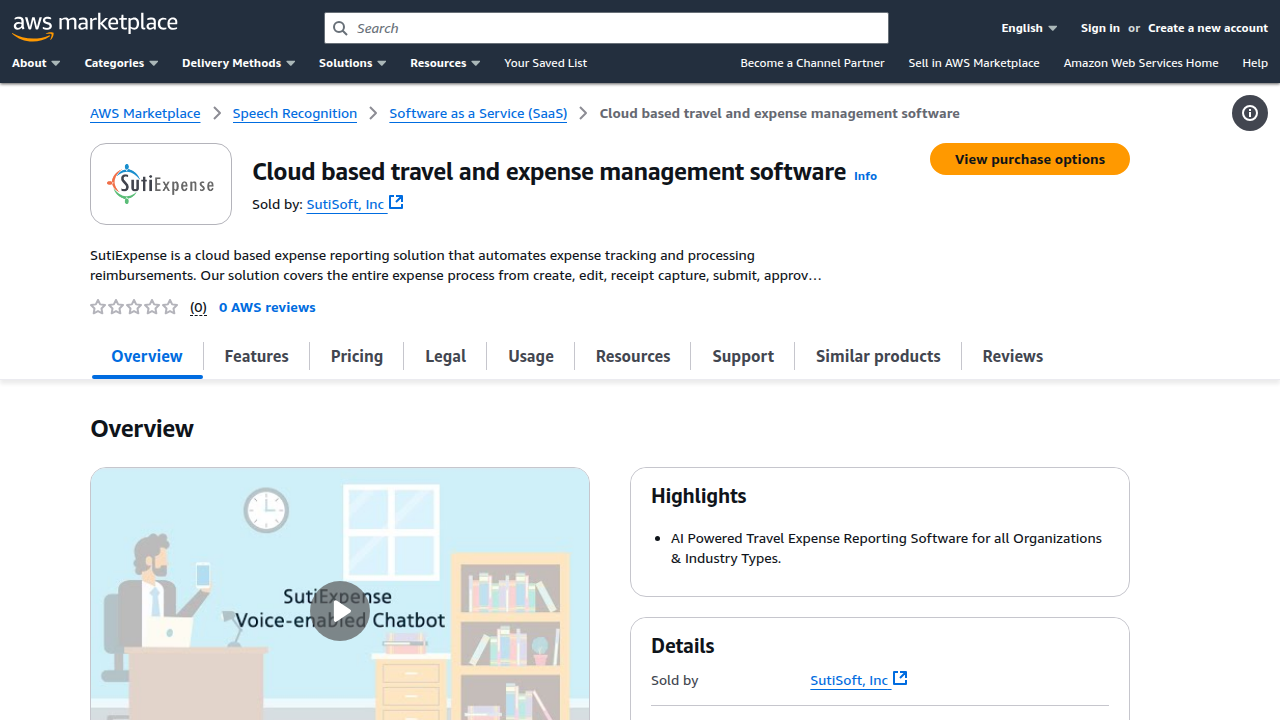Click the Sign in link
This screenshot has width=1280, height=720.
tap(1100, 28)
